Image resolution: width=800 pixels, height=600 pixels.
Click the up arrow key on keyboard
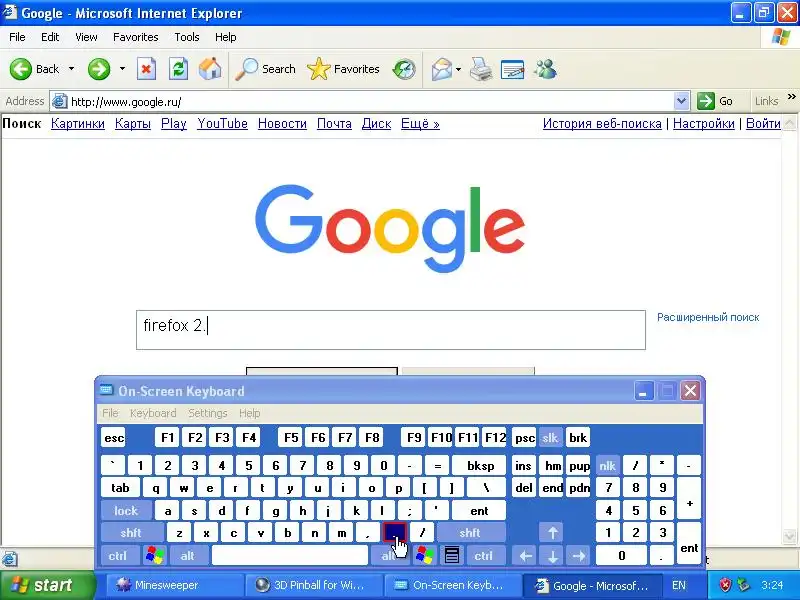pyautogui.click(x=552, y=533)
